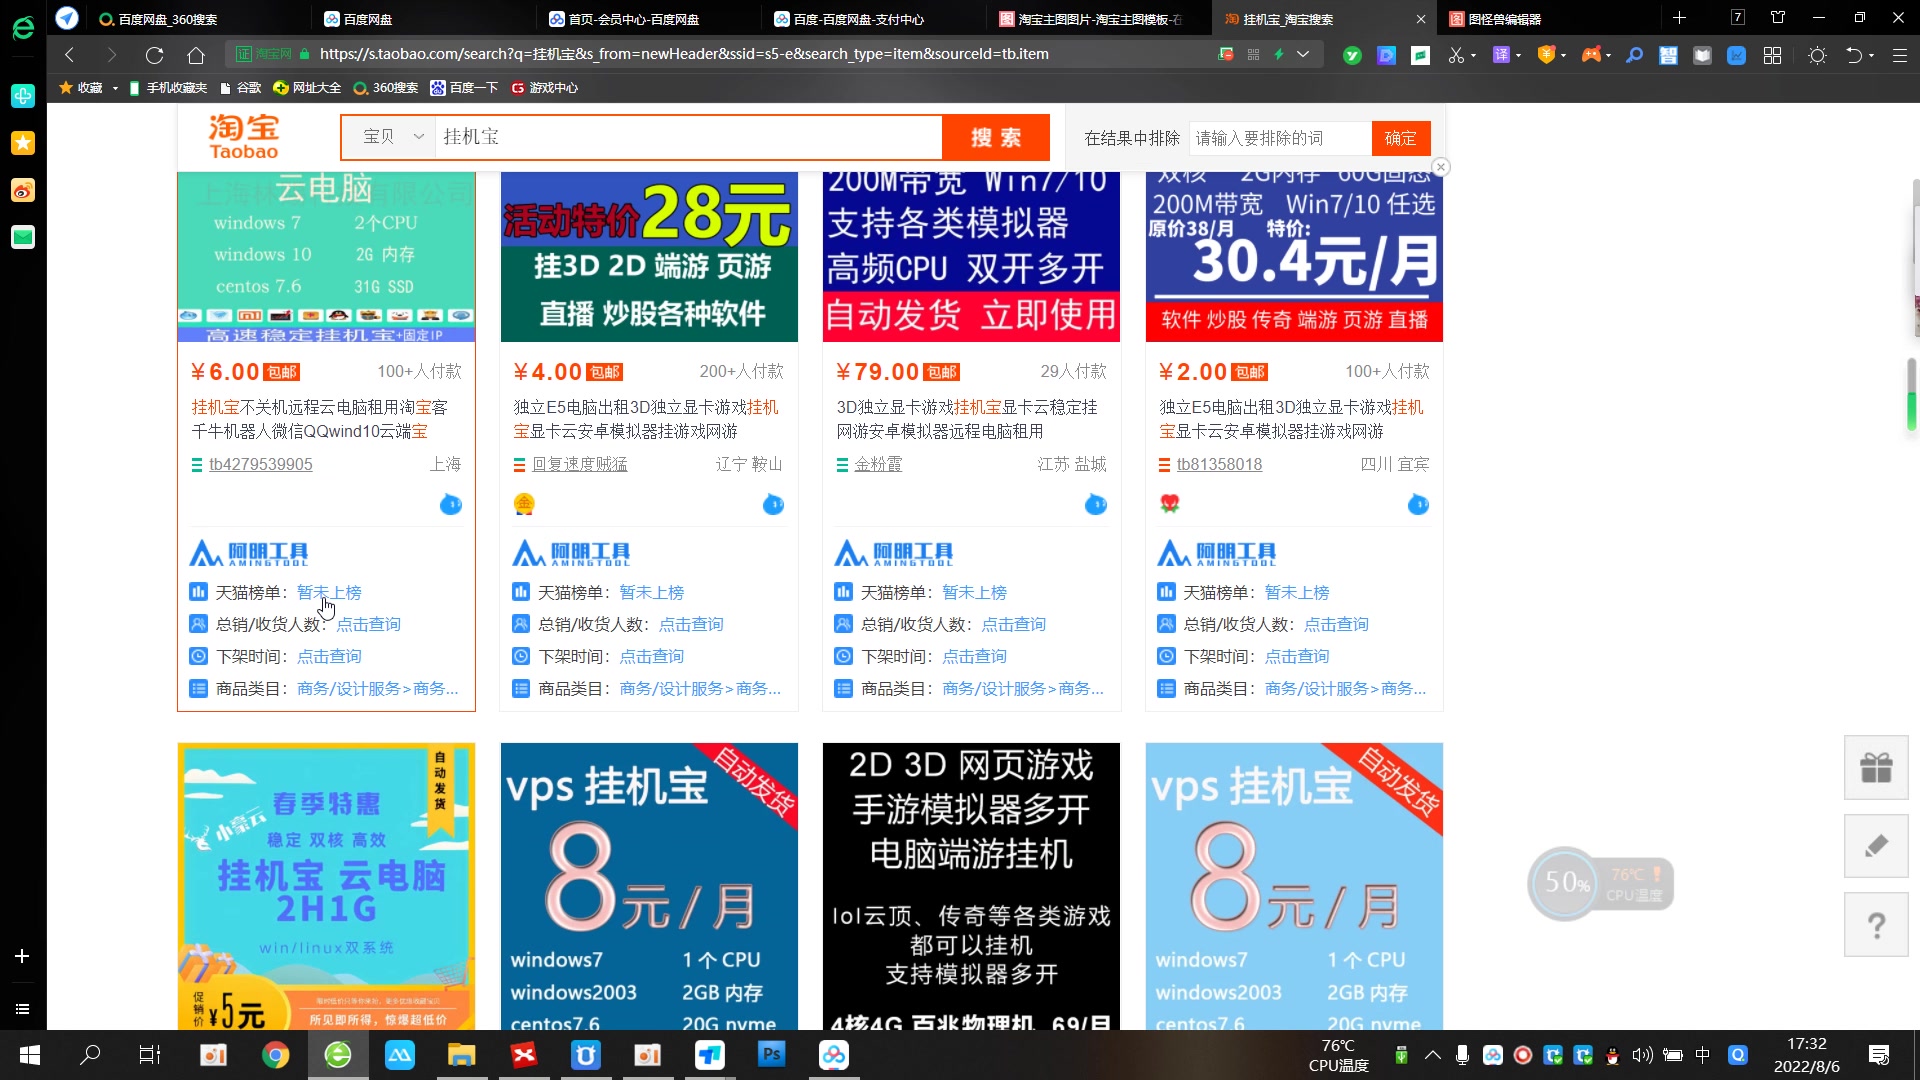Open Windows search from the taskbar
This screenshot has width=1920, height=1080.
click(90, 1055)
